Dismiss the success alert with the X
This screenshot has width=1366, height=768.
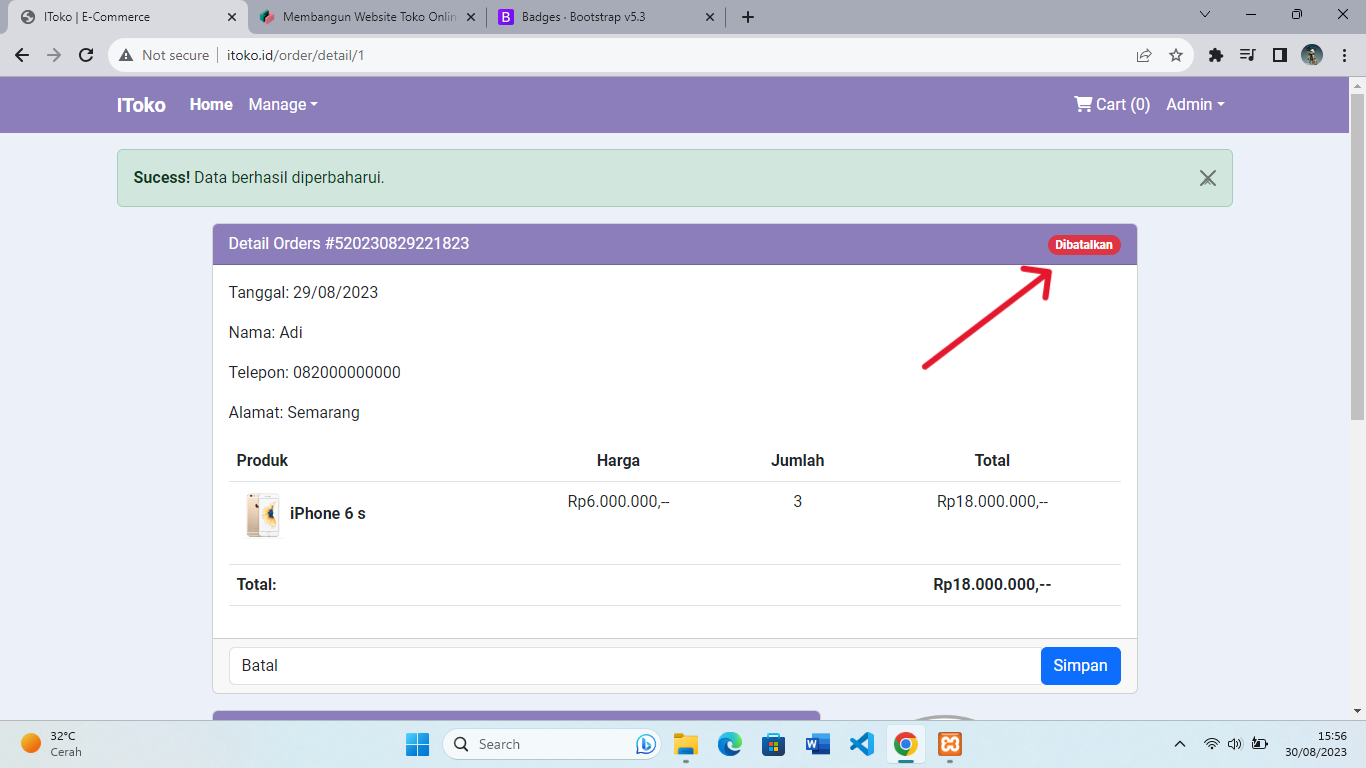(x=1207, y=178)
